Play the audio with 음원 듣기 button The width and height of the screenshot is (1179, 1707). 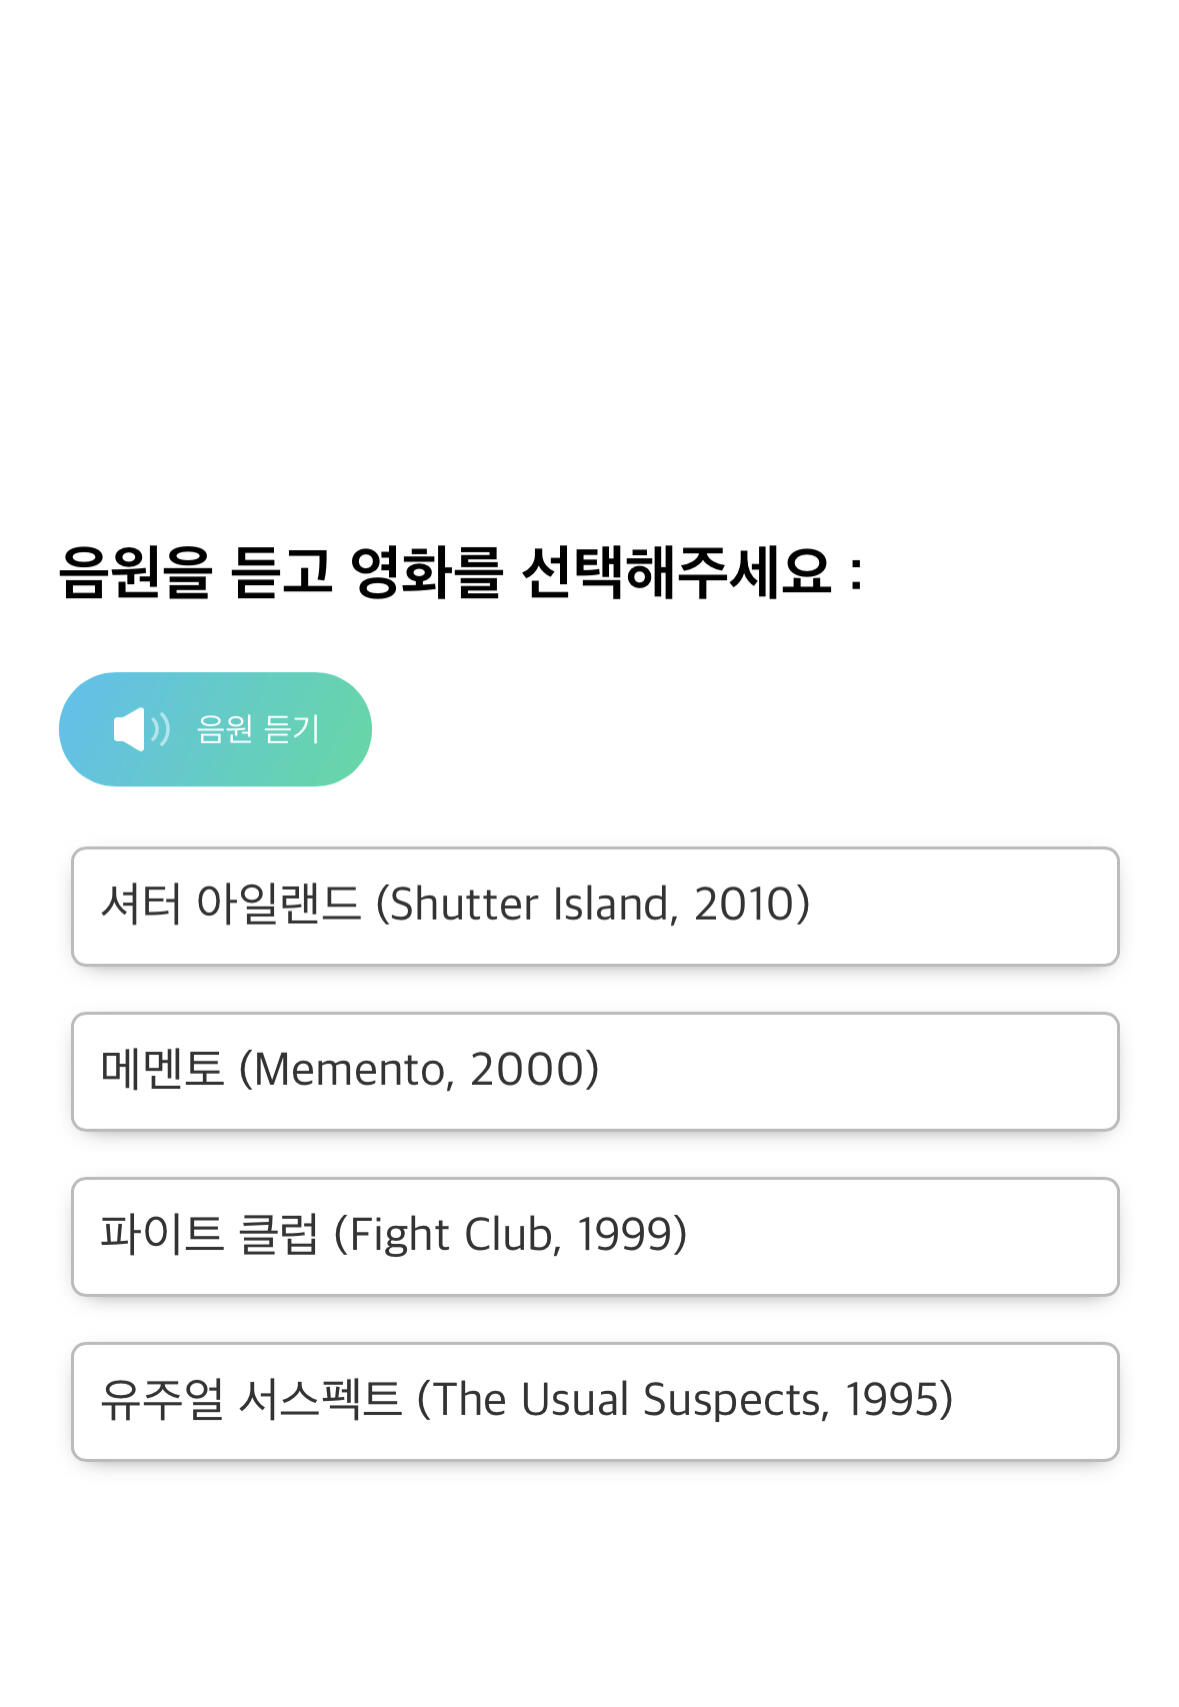215,729
